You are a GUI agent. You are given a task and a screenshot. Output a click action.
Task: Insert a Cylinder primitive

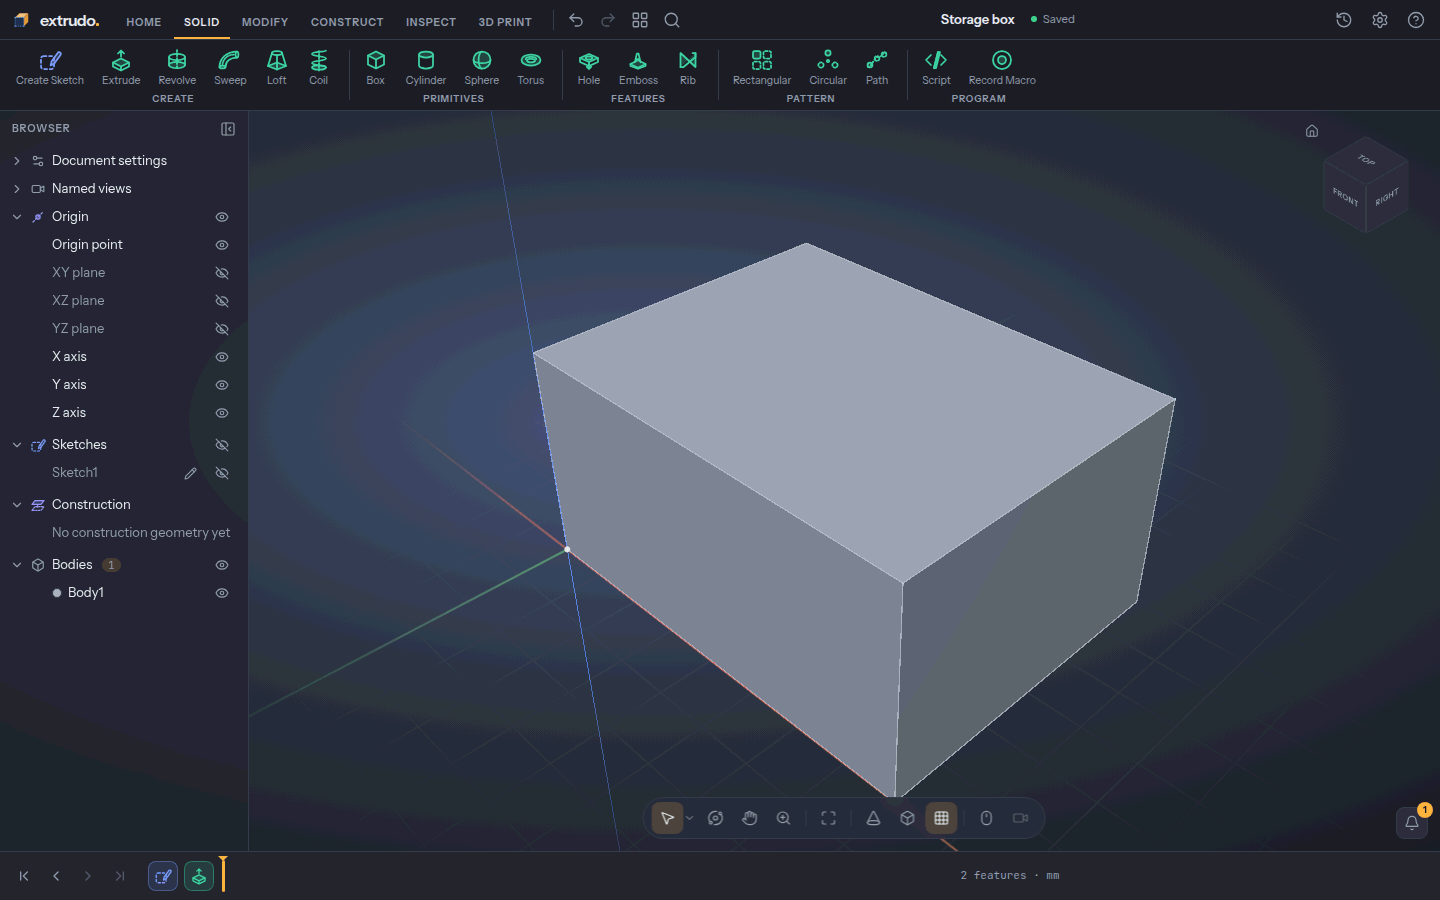[x=426, y=68]
